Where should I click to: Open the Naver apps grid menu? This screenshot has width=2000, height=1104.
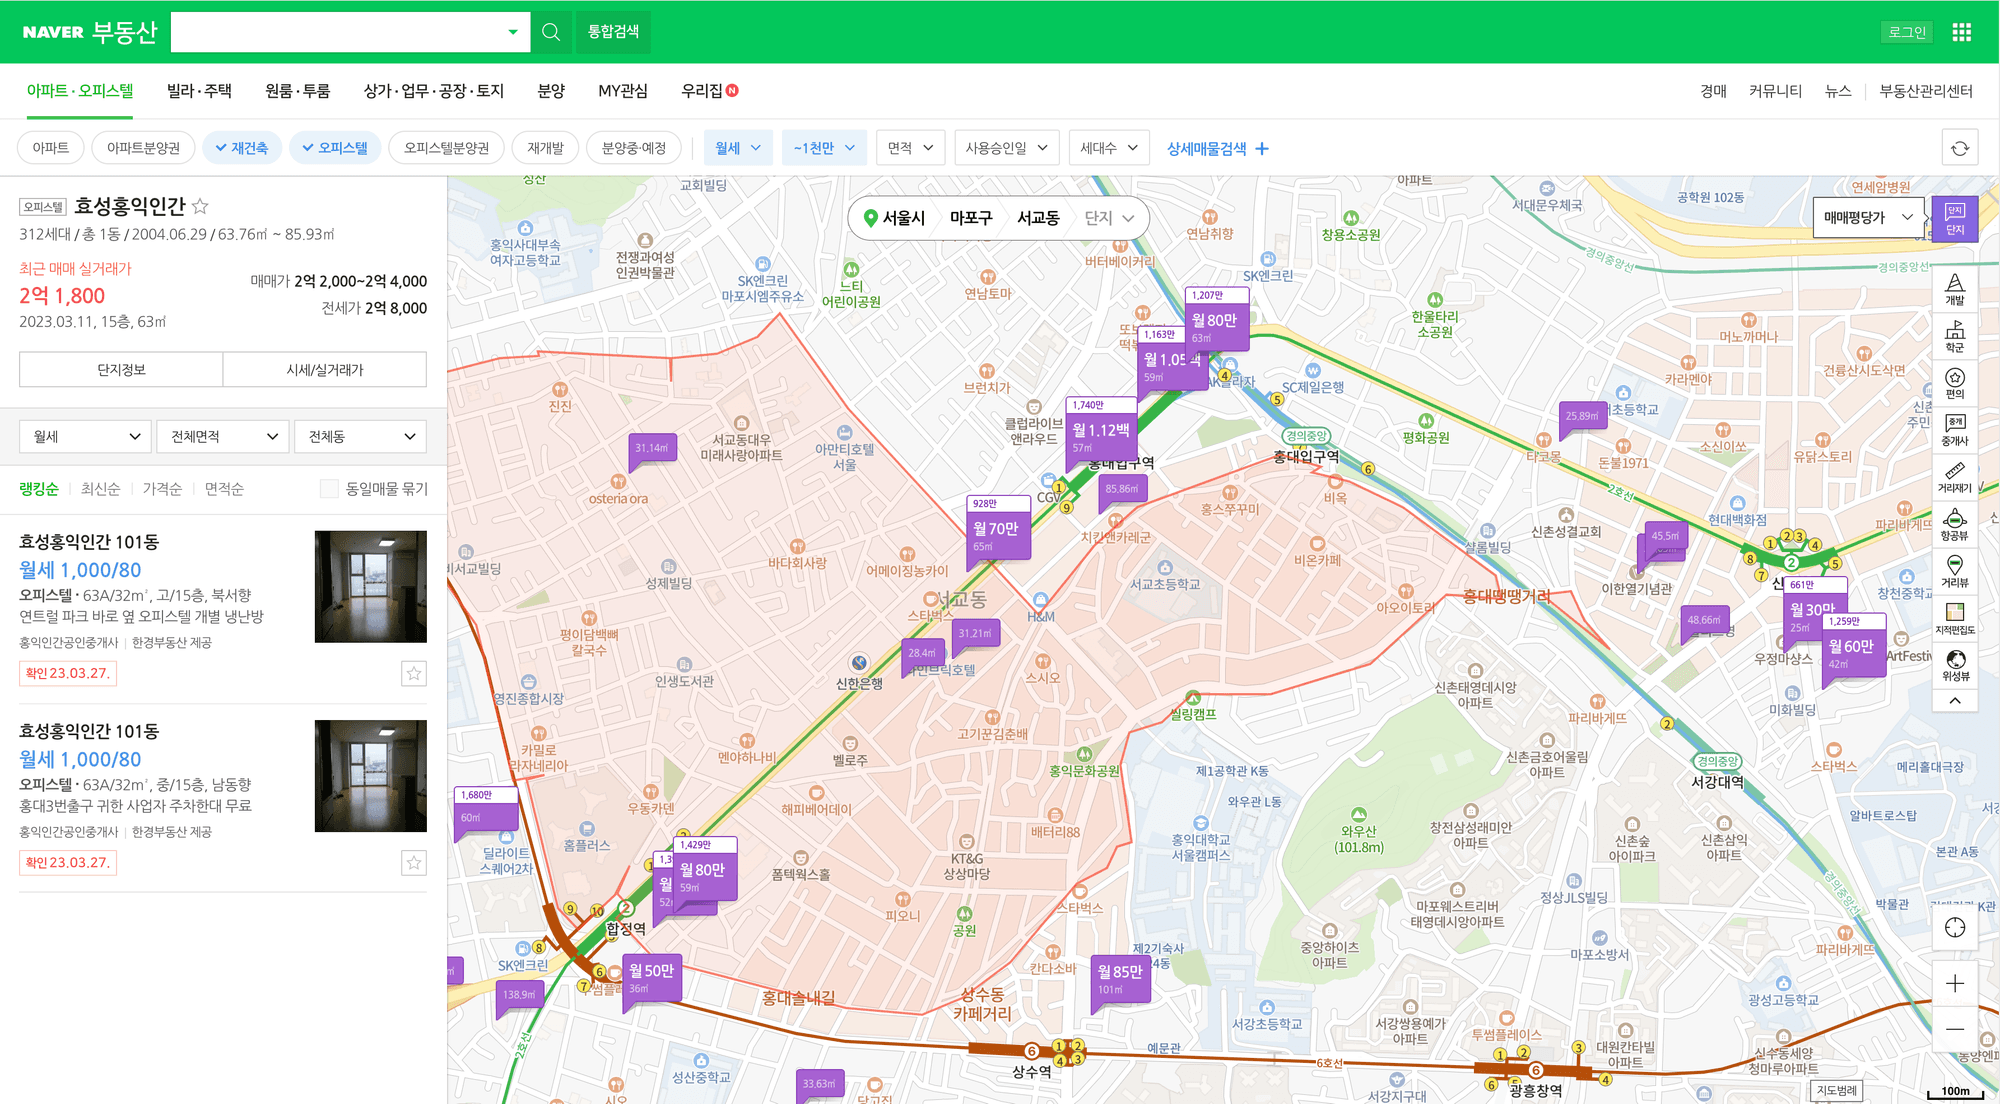pyautogui.click(x=1961, y=32)
